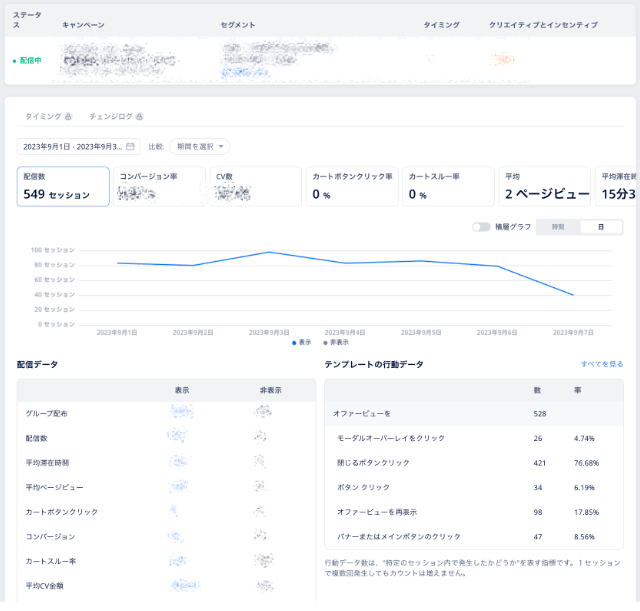Click the gray 非表示 legend dot
The height and width of the screenshot is (611, 640).
click(325, 342)
